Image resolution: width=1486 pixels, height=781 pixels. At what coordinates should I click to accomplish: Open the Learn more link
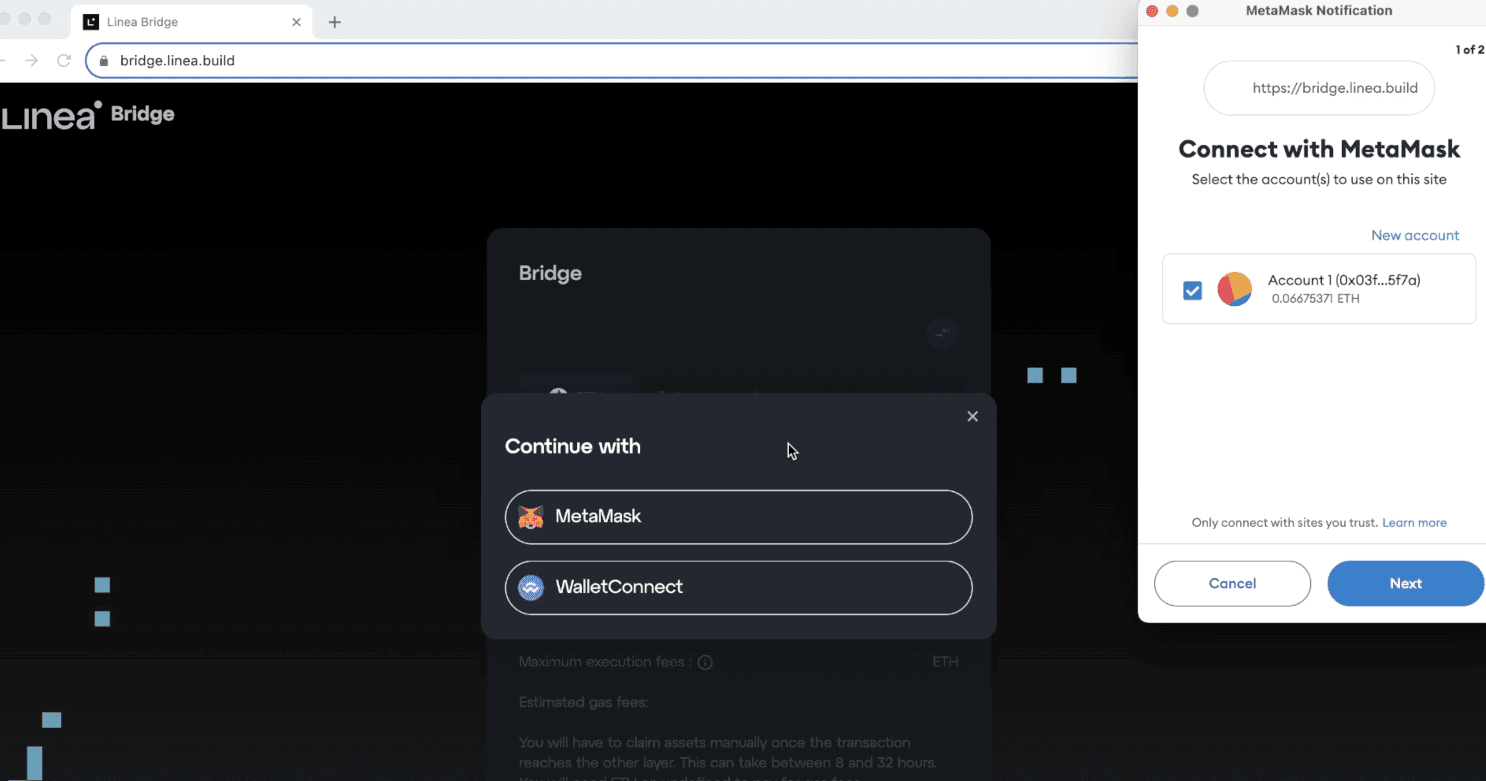click(1414, 523)
